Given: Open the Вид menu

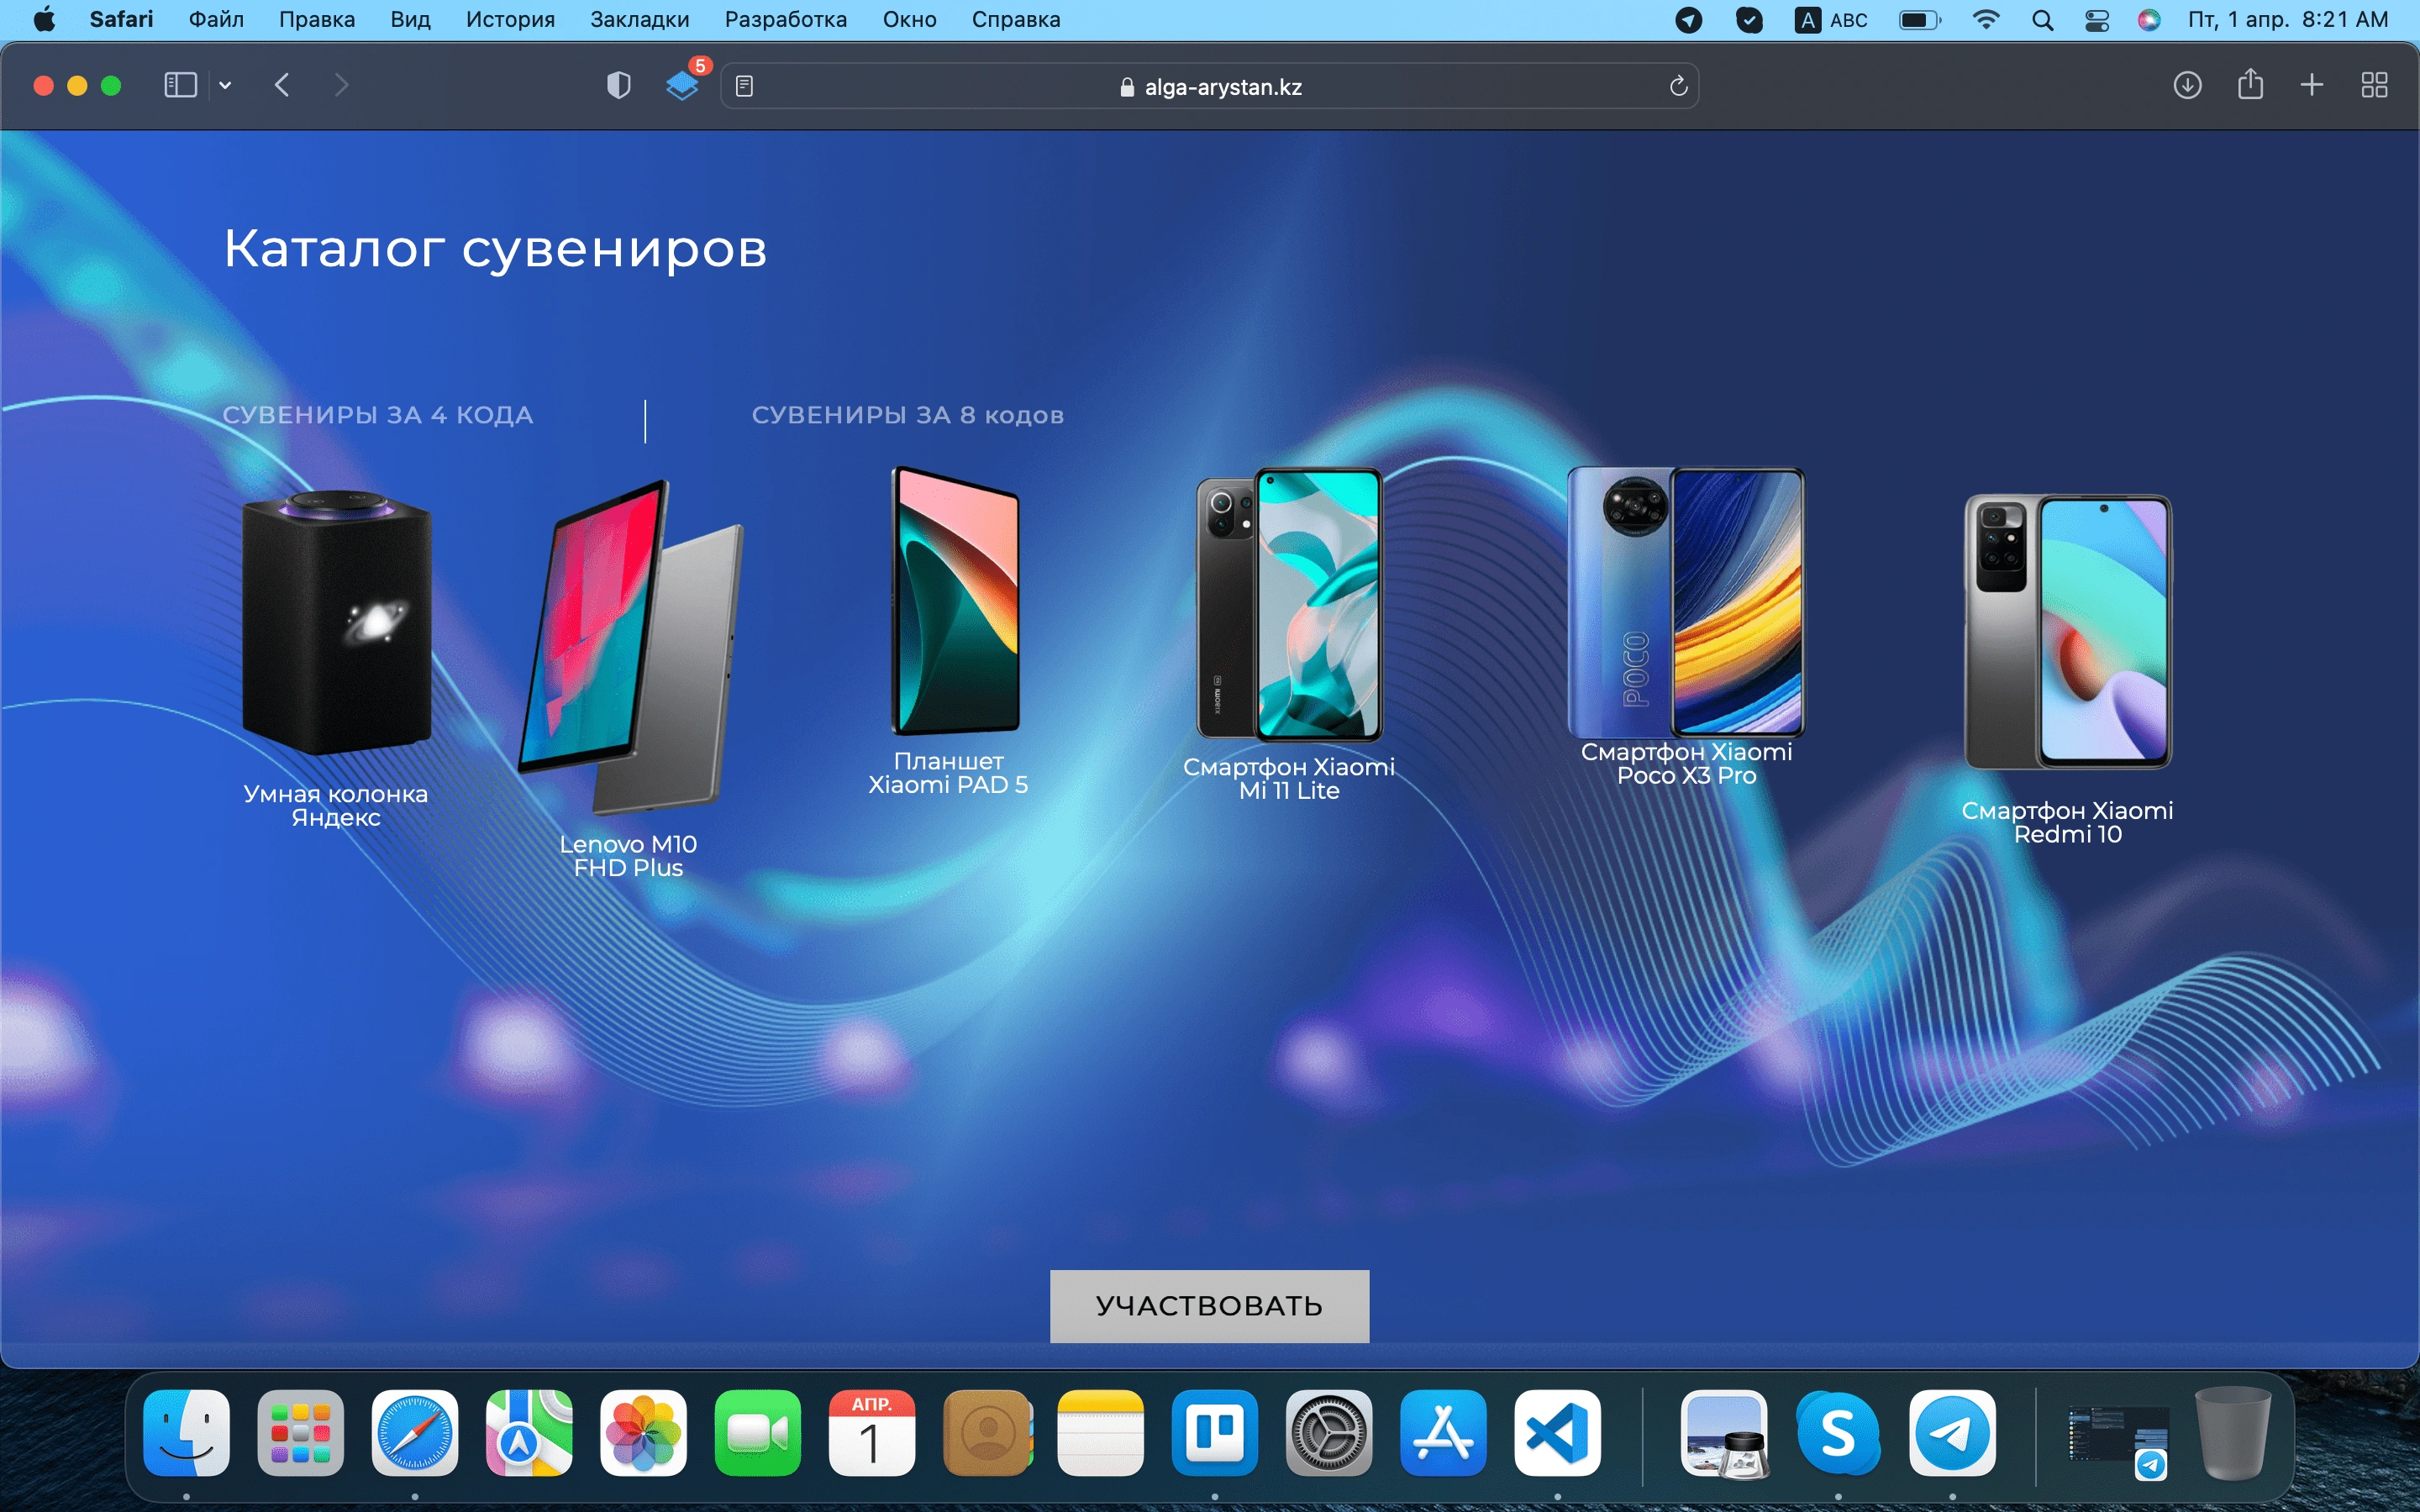Looking at the screenshot, I should coord(410,20).
